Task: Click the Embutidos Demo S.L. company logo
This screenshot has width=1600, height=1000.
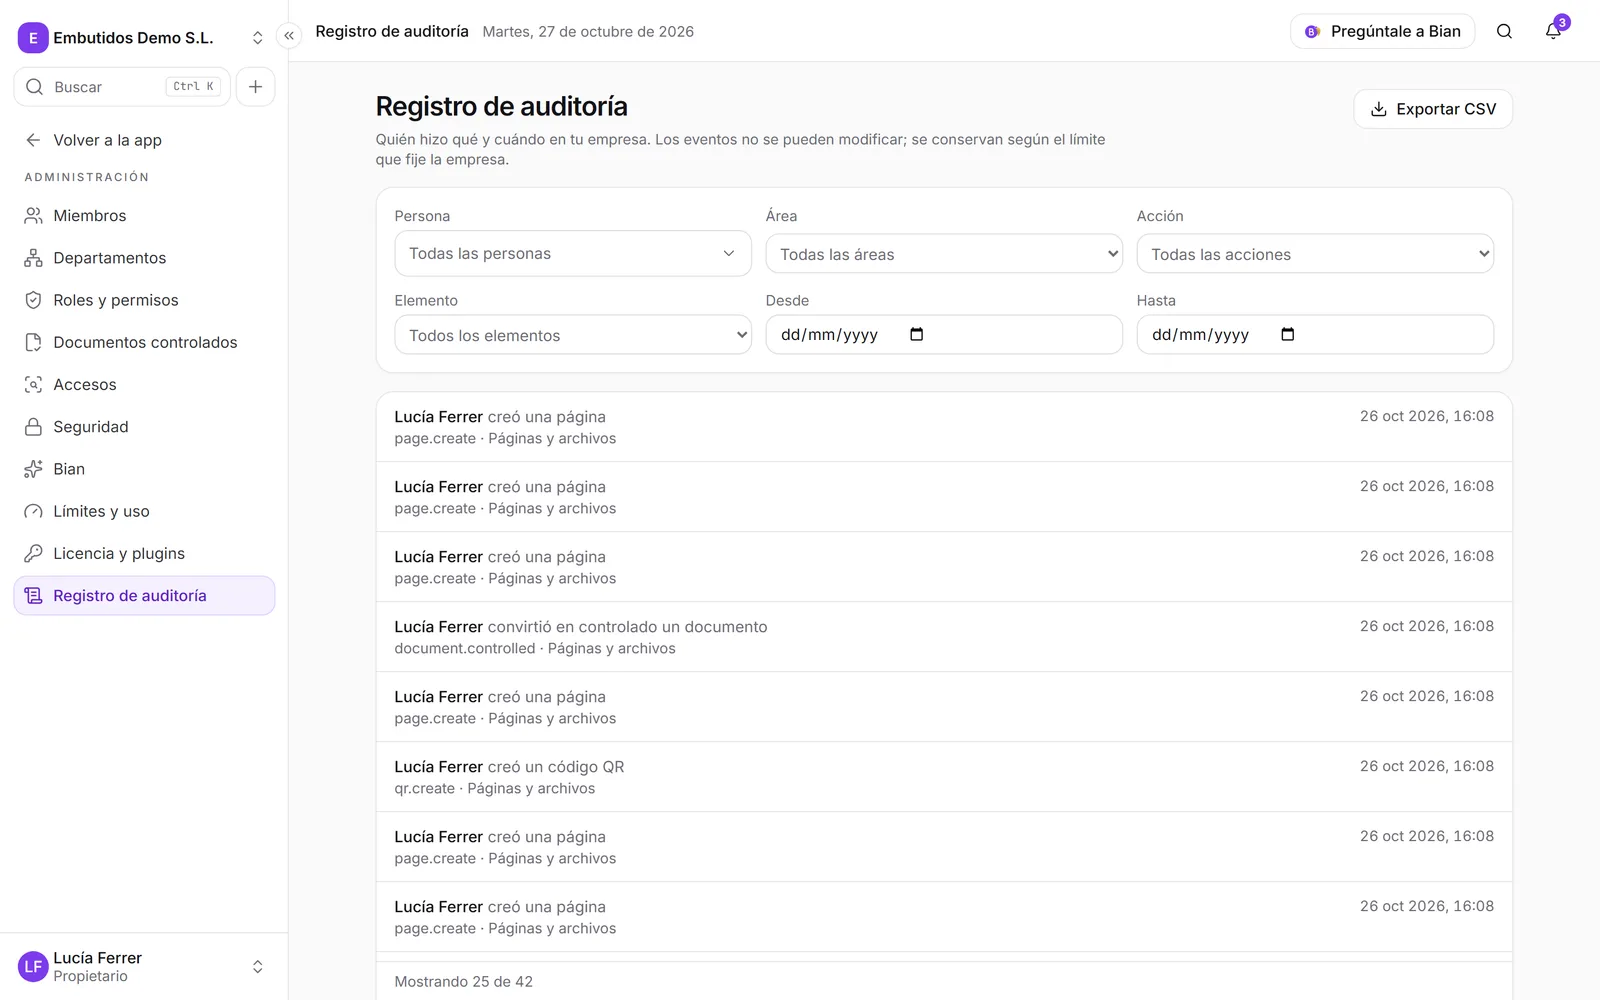Action: (x=33, y=38)
